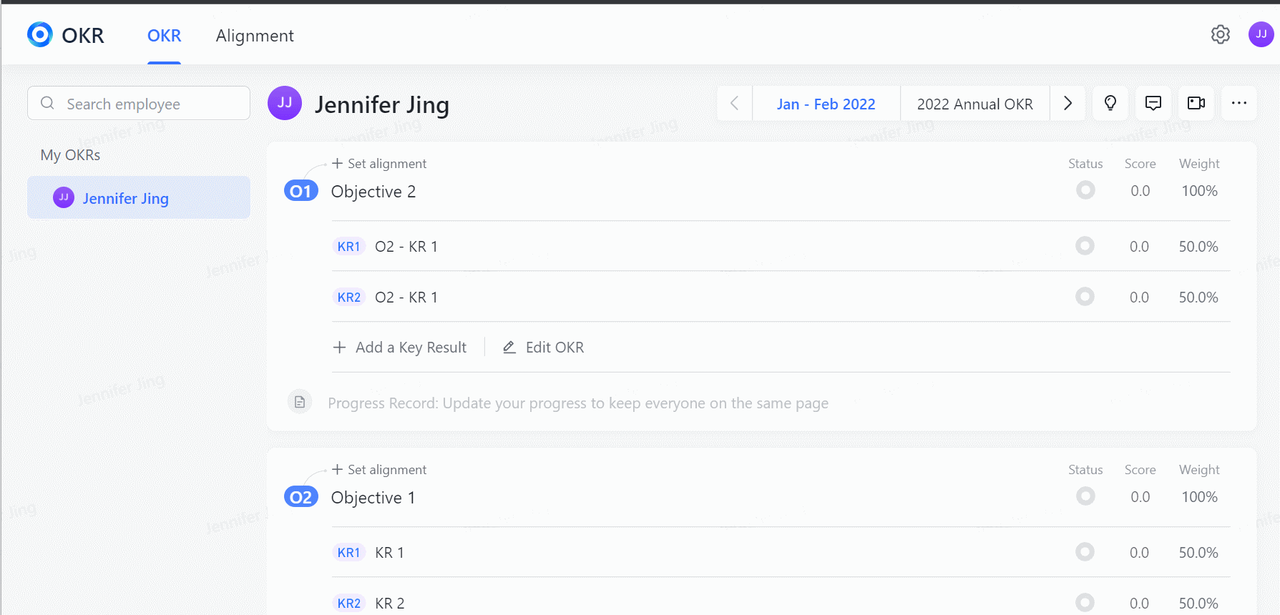Click the video camera icon
1280x615 pixels.
(1196, 103)
